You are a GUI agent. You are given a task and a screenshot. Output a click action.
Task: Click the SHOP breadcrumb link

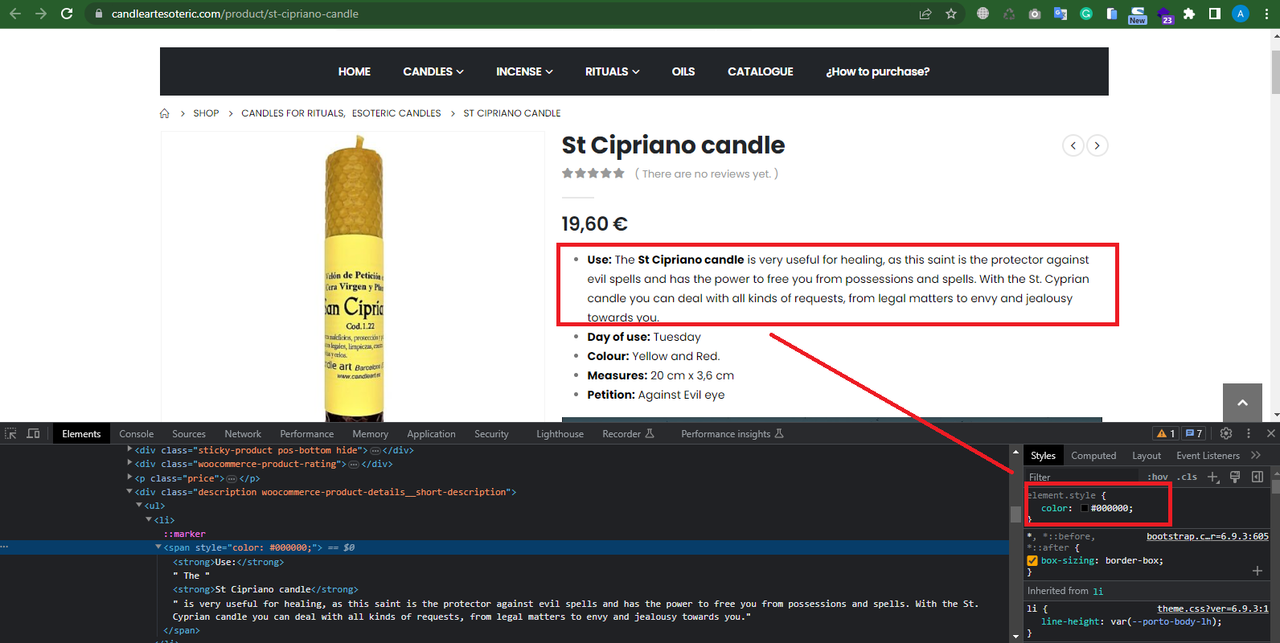coord(206,113)
